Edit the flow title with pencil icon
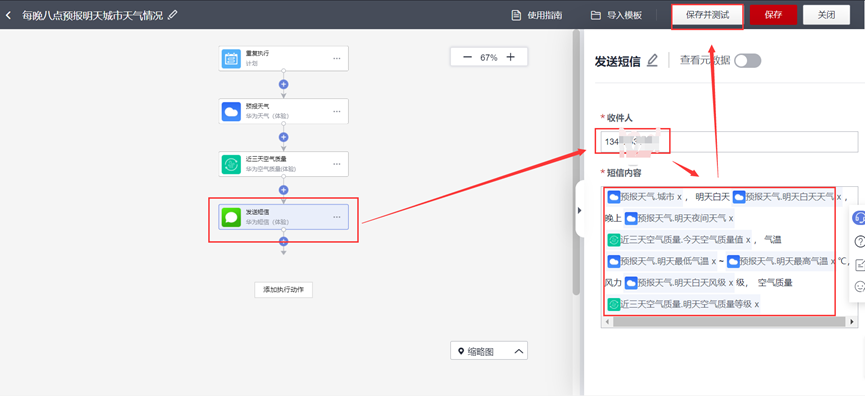 [x=173, y=15]
